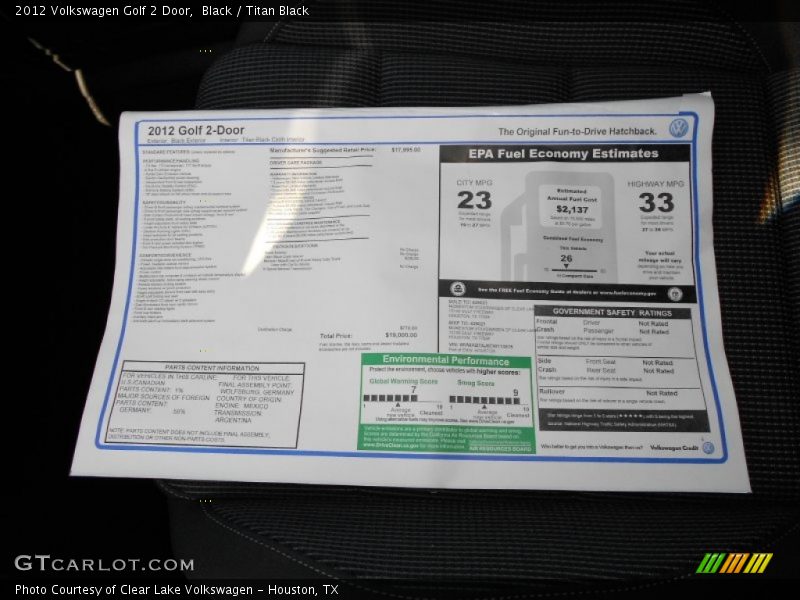Click the total price amount $19,000.00
This screenshot has width=800, height=600.
[x=401, y=335]
